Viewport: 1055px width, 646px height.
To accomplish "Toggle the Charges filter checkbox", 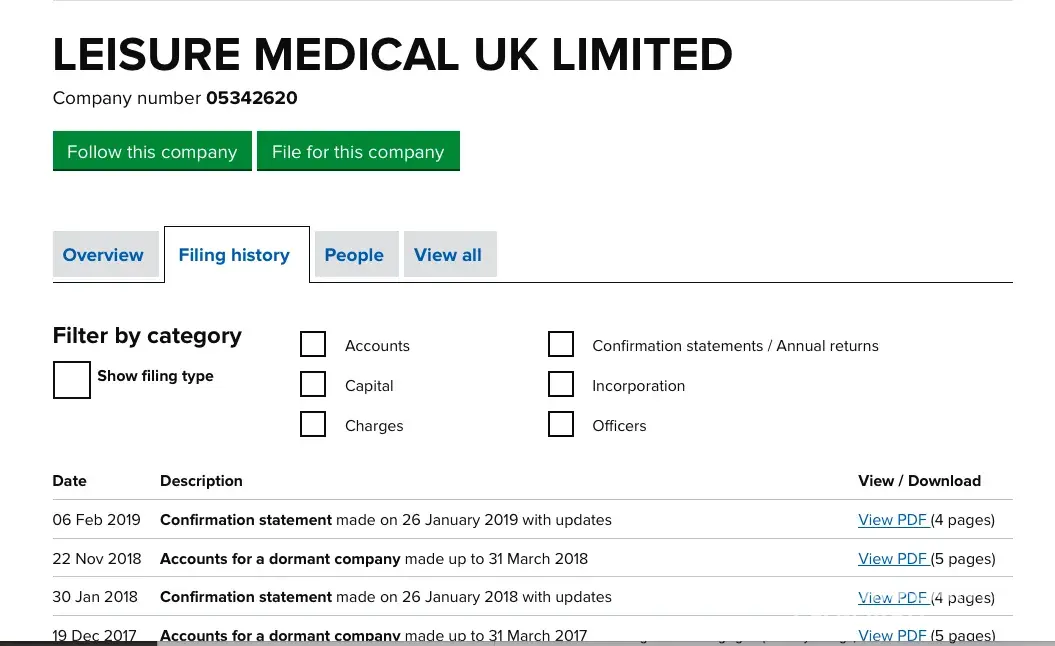I will click(313, 425).
